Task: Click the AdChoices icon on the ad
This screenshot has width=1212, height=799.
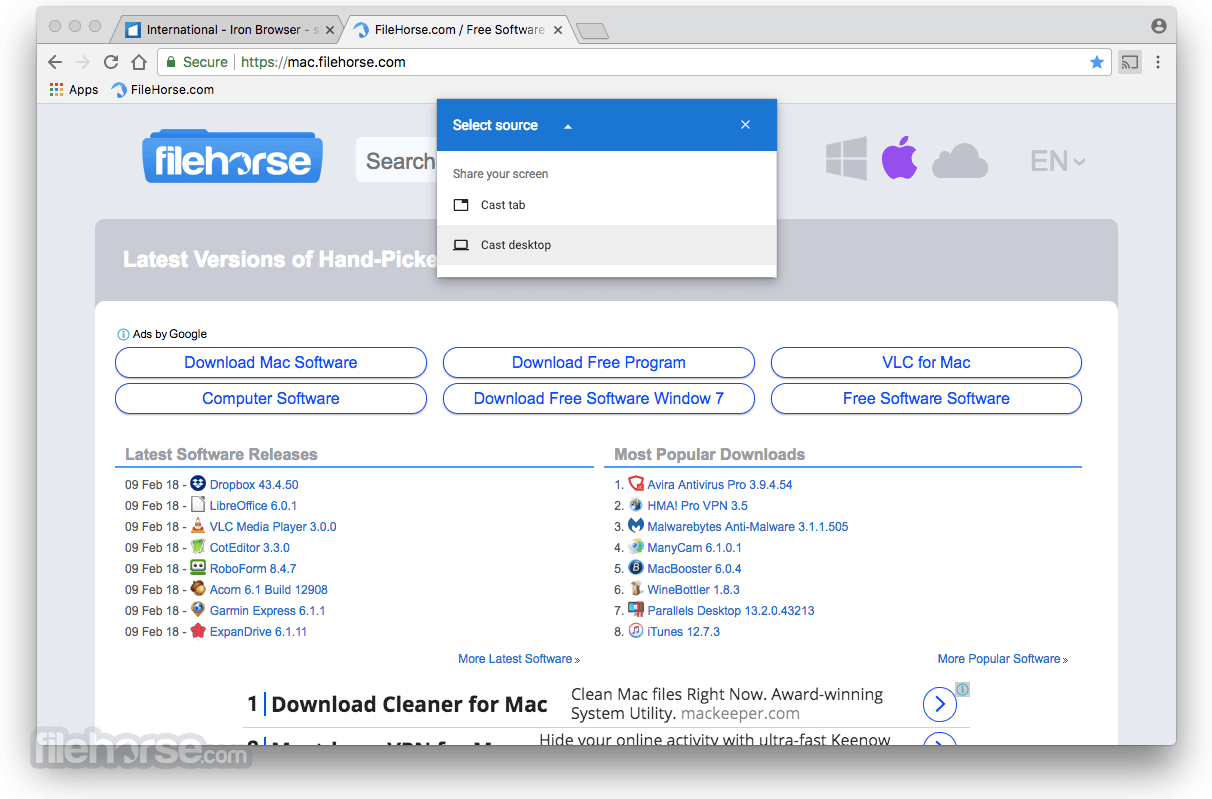Action: pyautogui.click(x=963, y=689)
